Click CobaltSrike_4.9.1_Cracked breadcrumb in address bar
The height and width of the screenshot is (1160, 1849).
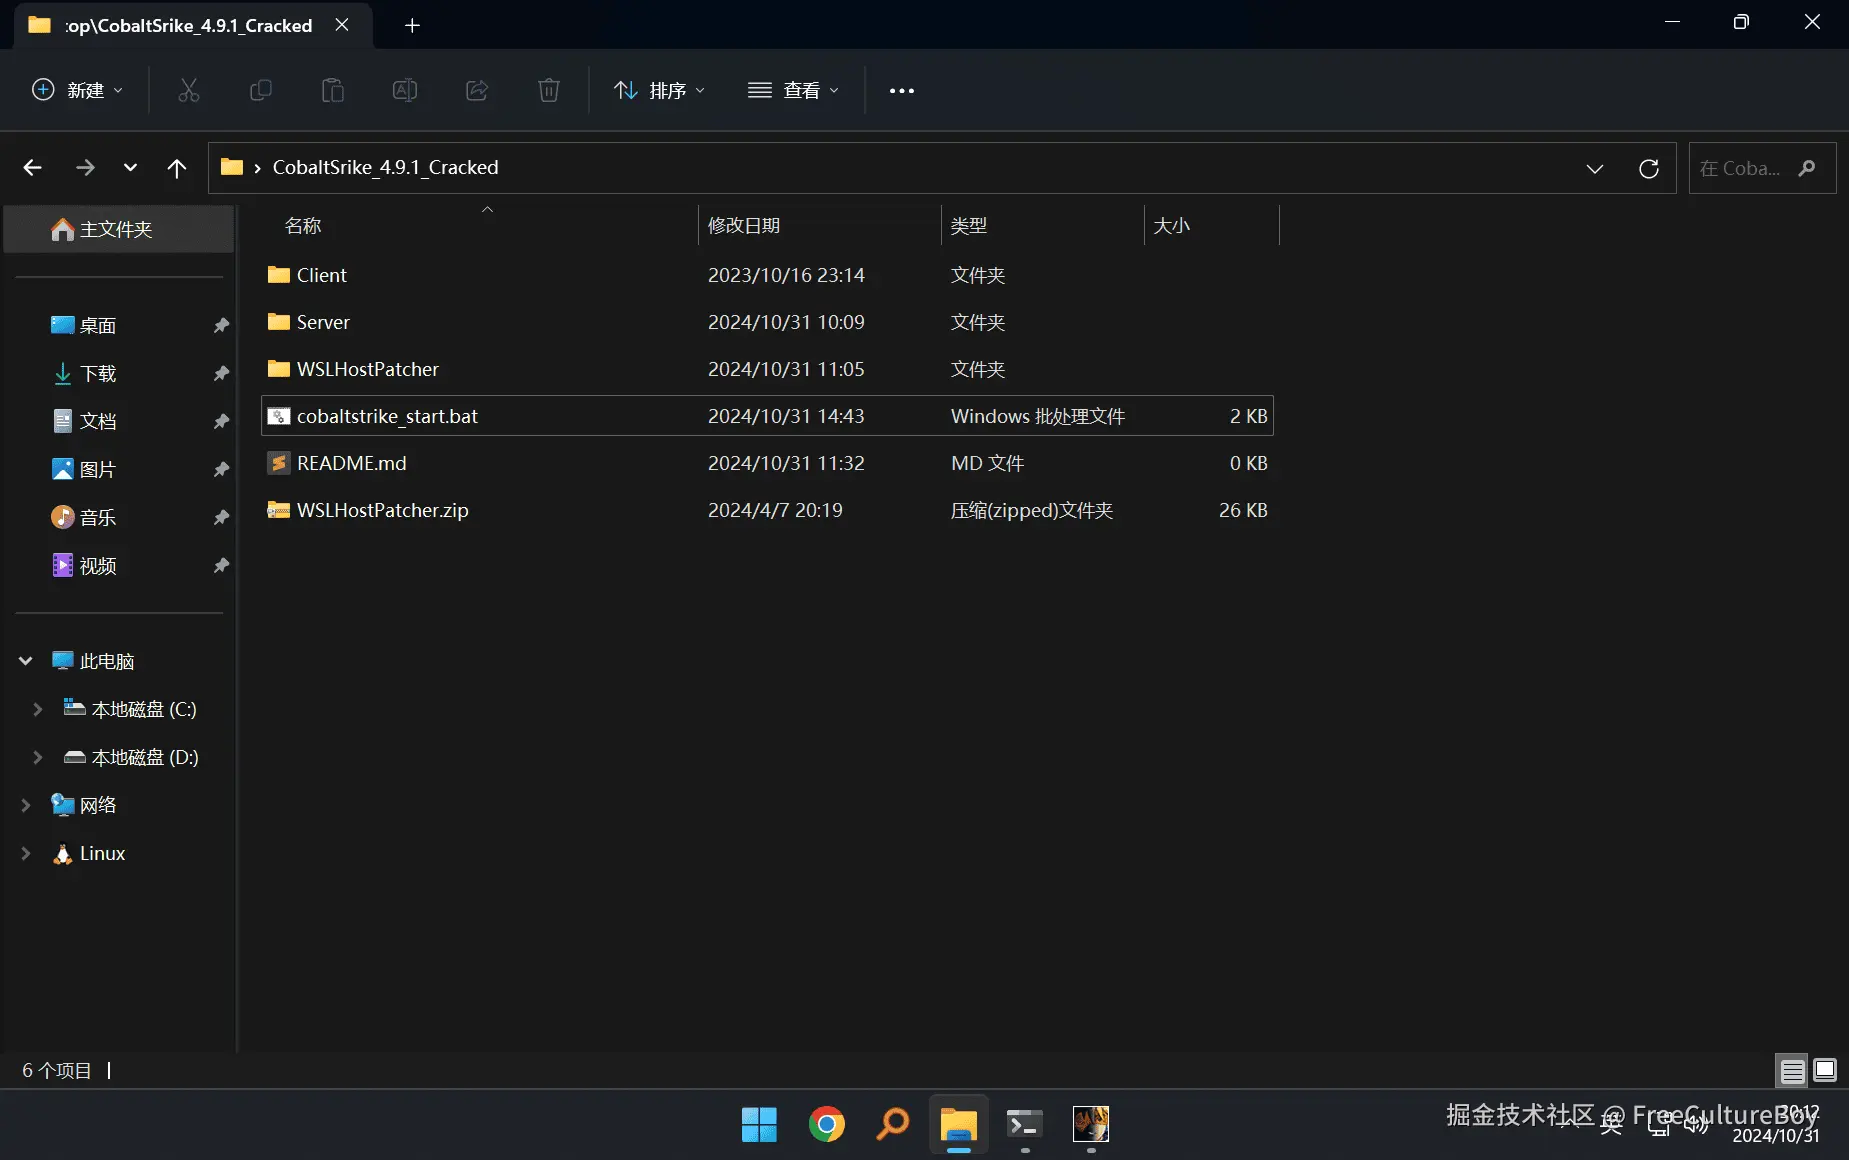pyautogui.click(x=386, y=167)
